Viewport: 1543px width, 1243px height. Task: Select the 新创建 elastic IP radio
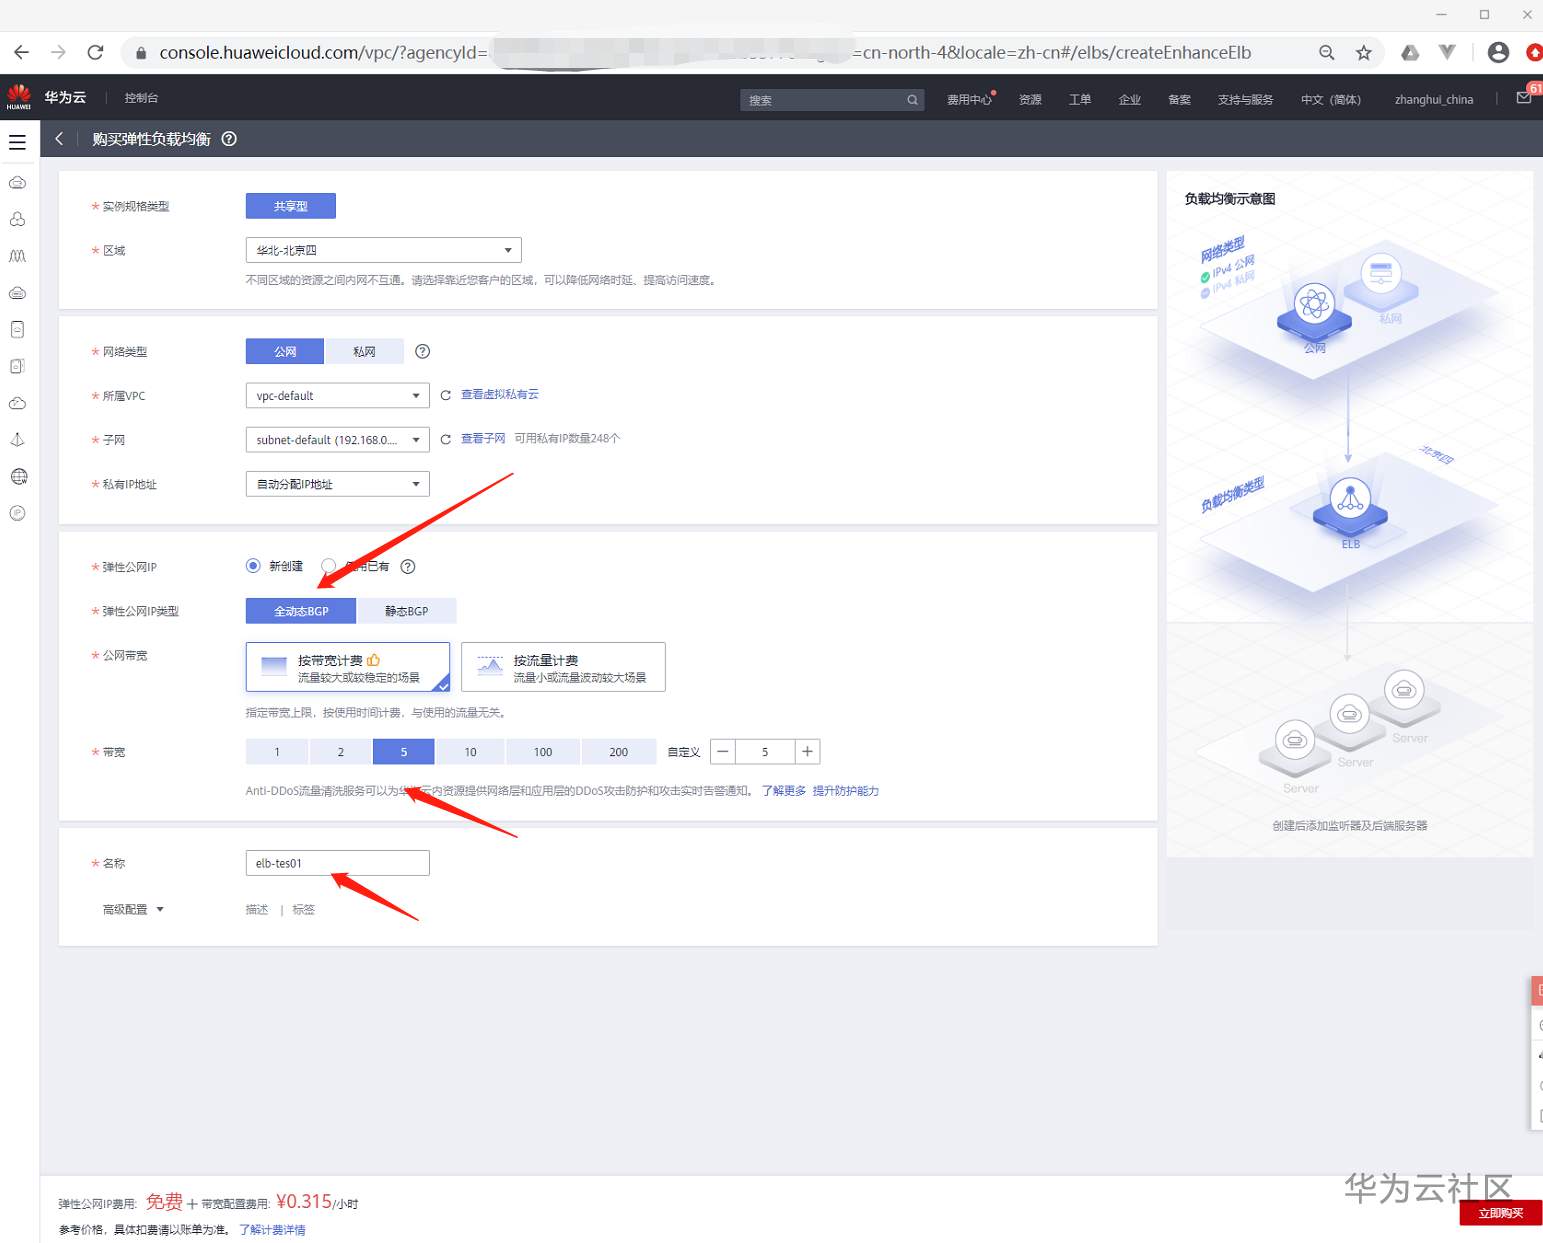click(x=253, y=566)
